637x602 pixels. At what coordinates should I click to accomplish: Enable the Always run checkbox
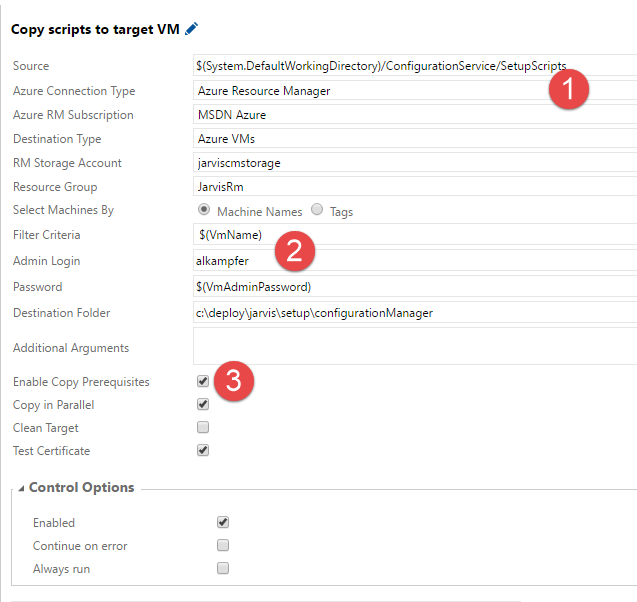pyautogui.click(x=223, y=568)
